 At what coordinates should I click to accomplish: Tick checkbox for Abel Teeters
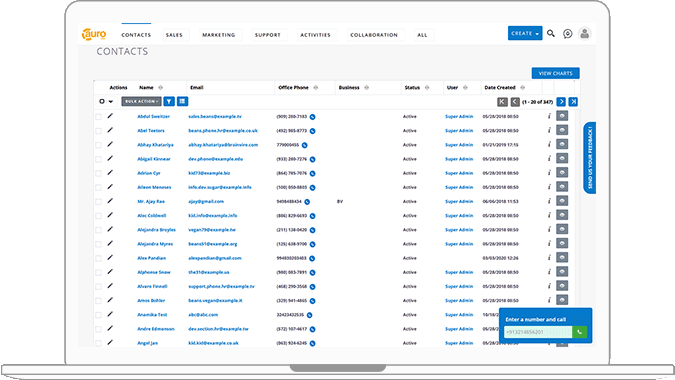tap(99, 131)
